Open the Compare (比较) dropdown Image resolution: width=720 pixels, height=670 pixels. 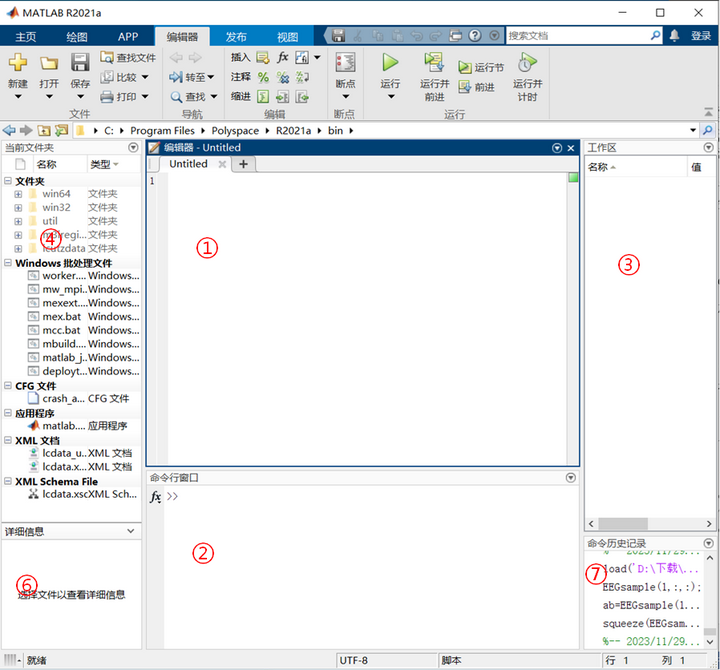coord(145,77)
